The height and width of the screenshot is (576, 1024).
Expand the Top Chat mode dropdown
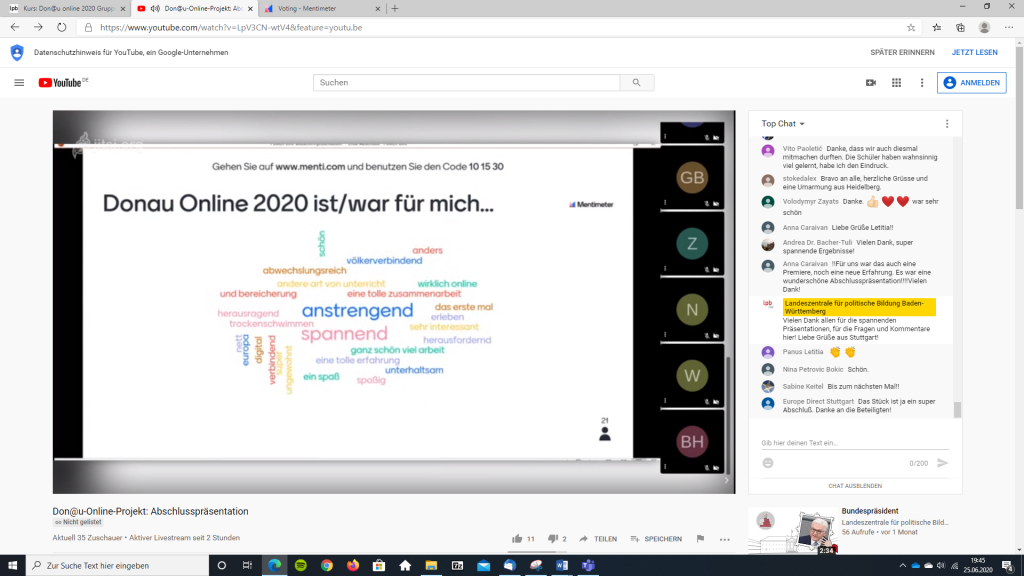coord(783,124)
